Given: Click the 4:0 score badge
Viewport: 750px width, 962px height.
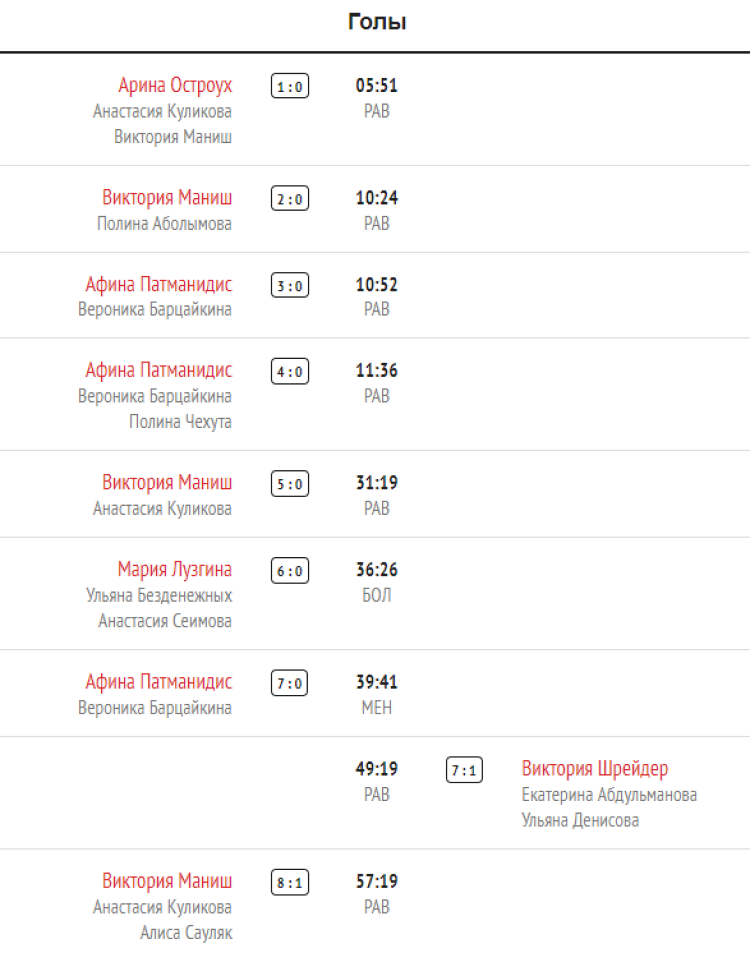Looking at the screenshot, I should point(290,372).
